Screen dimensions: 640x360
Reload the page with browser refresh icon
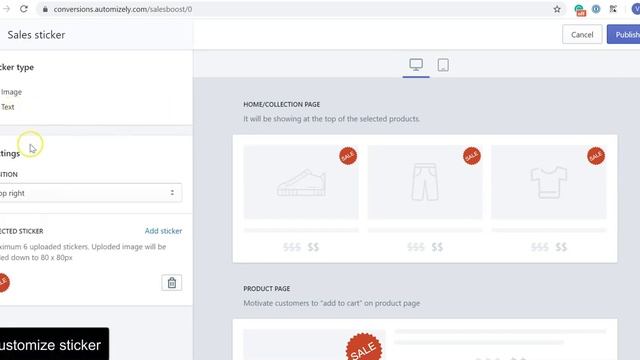tap(24, 9)
